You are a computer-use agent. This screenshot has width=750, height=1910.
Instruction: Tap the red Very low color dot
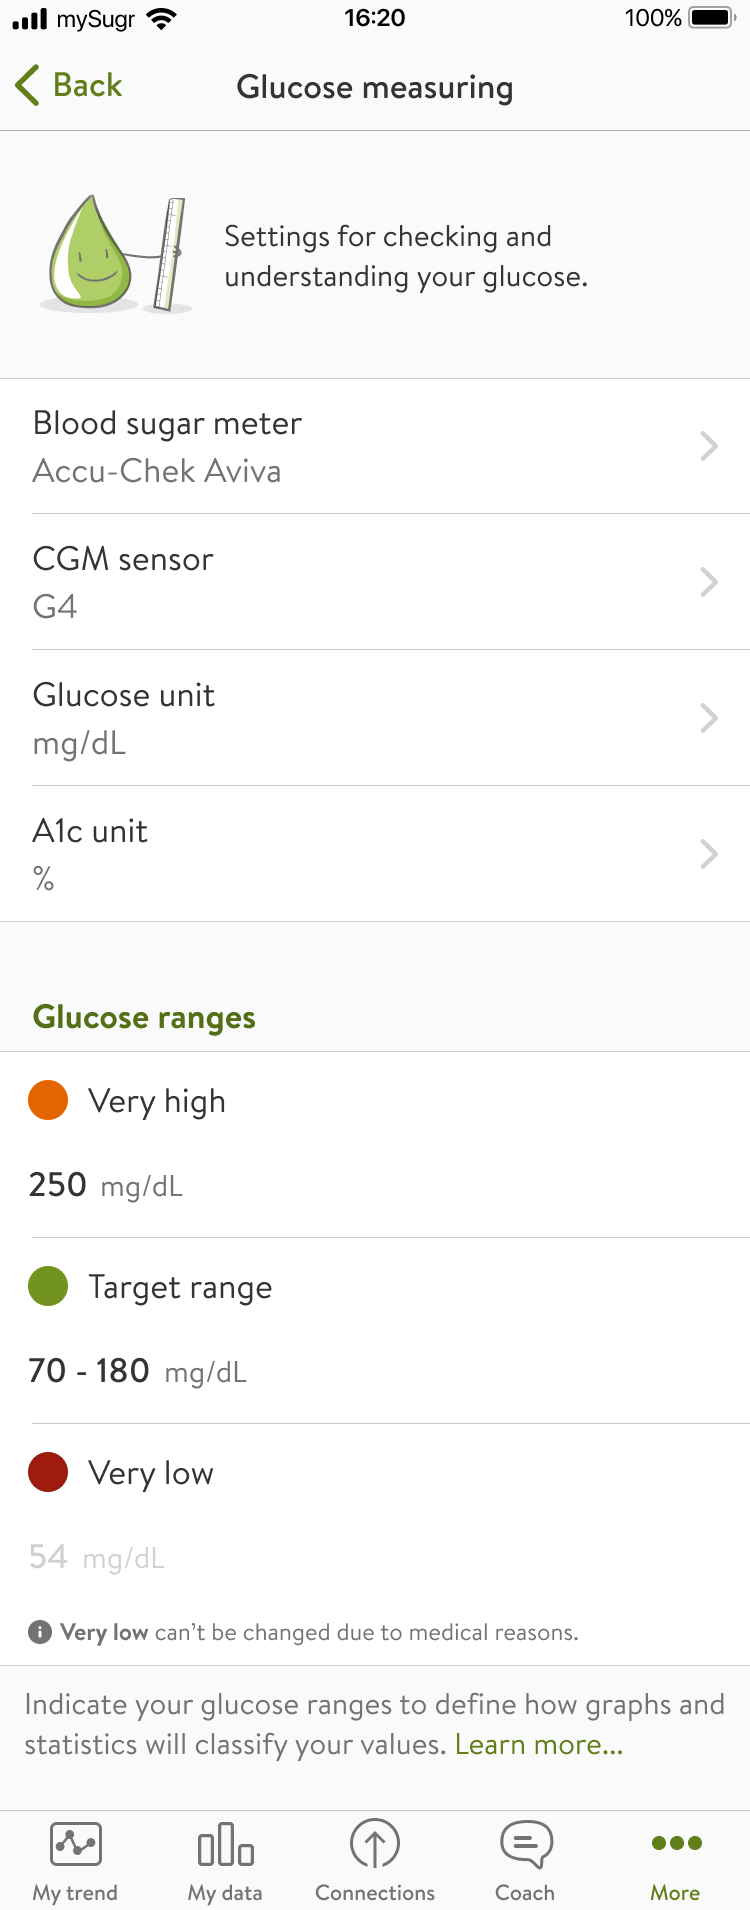click(48, 1472)
